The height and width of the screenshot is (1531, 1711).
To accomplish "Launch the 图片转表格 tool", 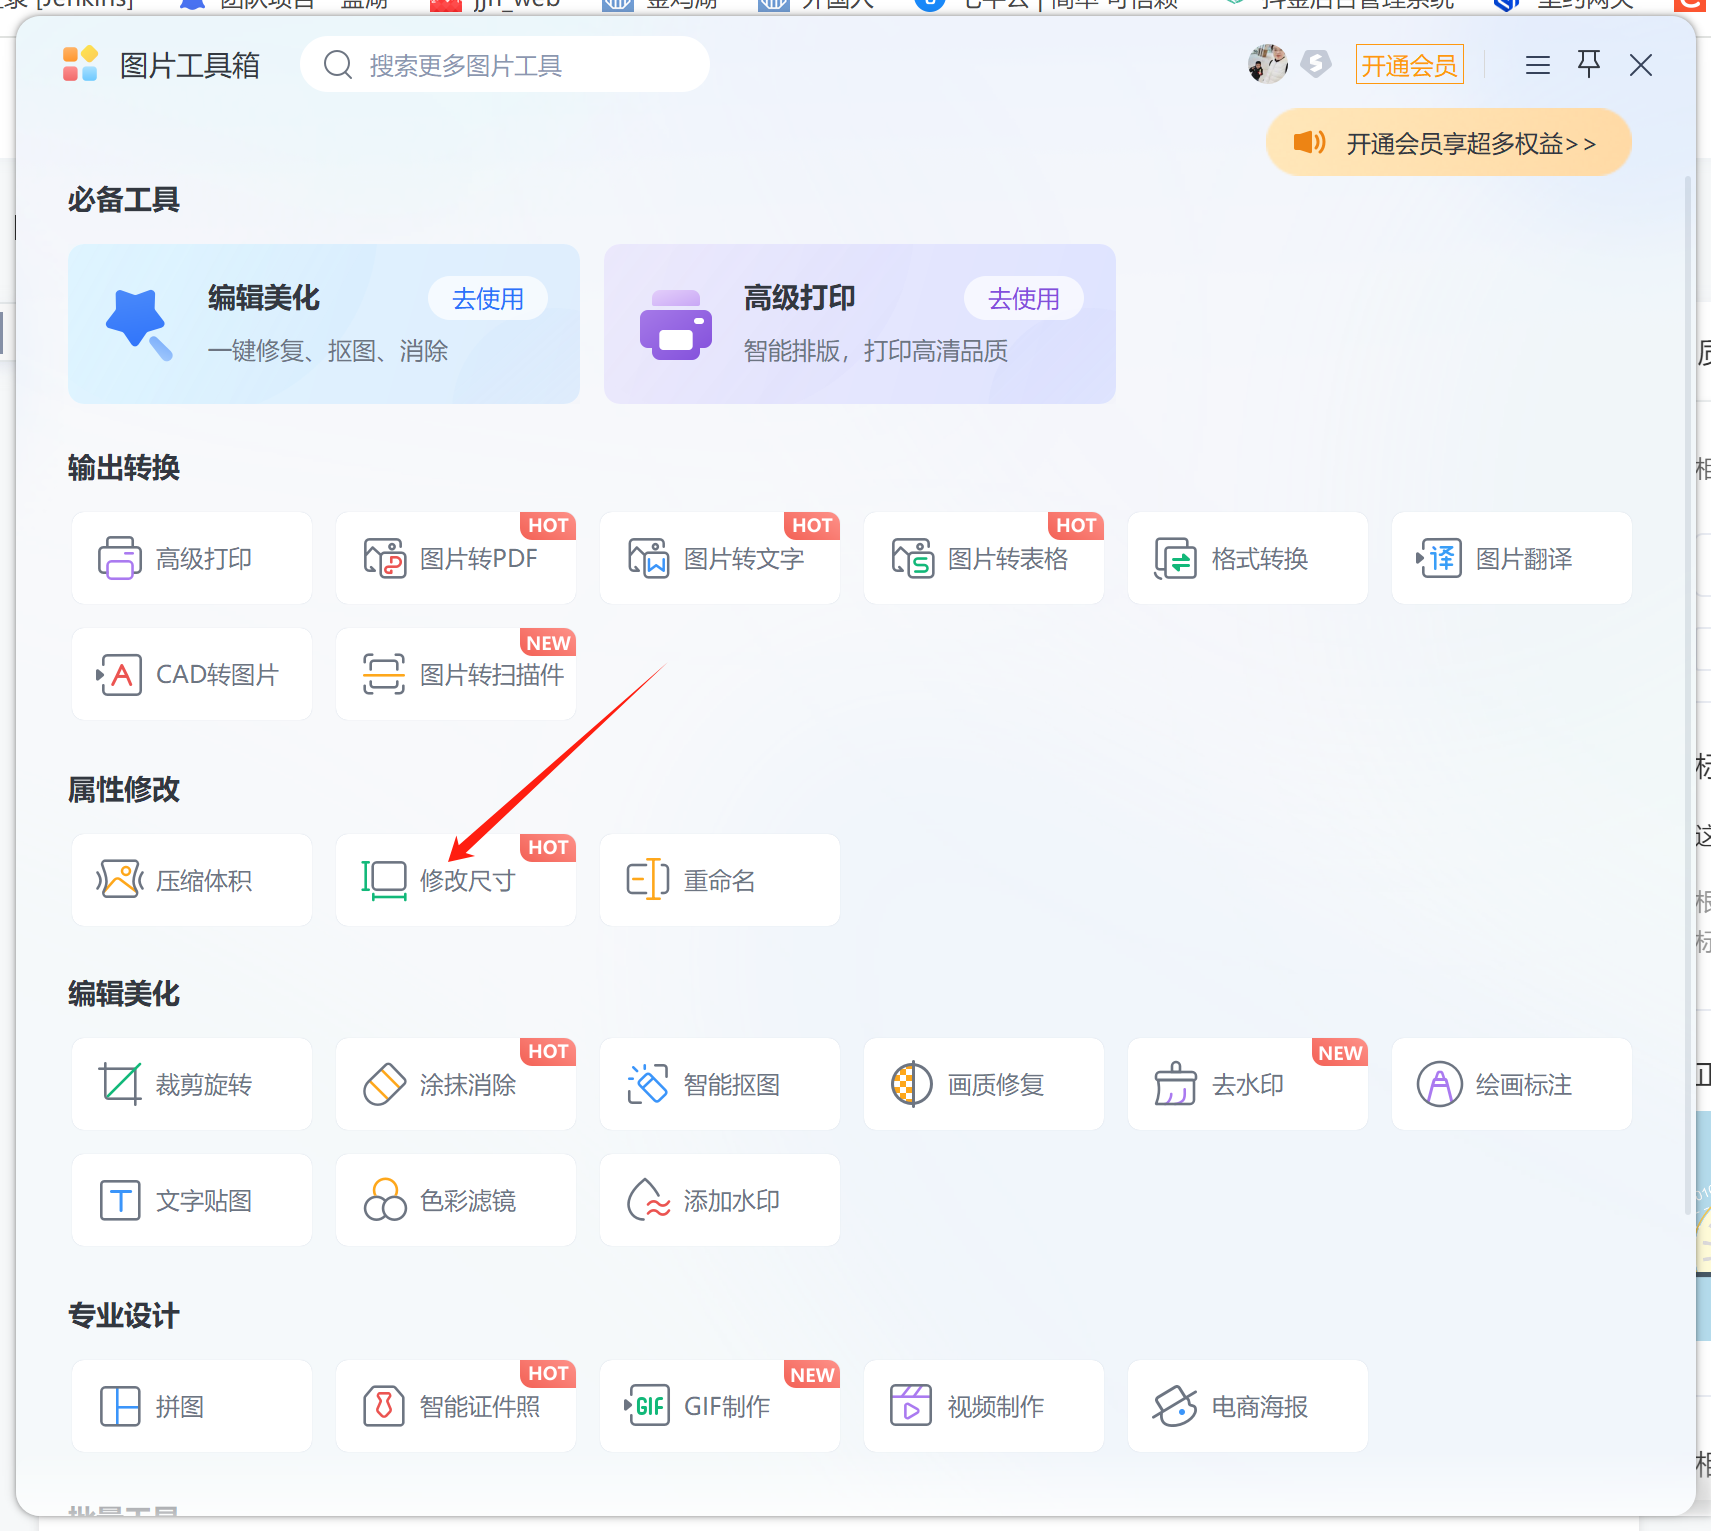I will coord(984,558).
